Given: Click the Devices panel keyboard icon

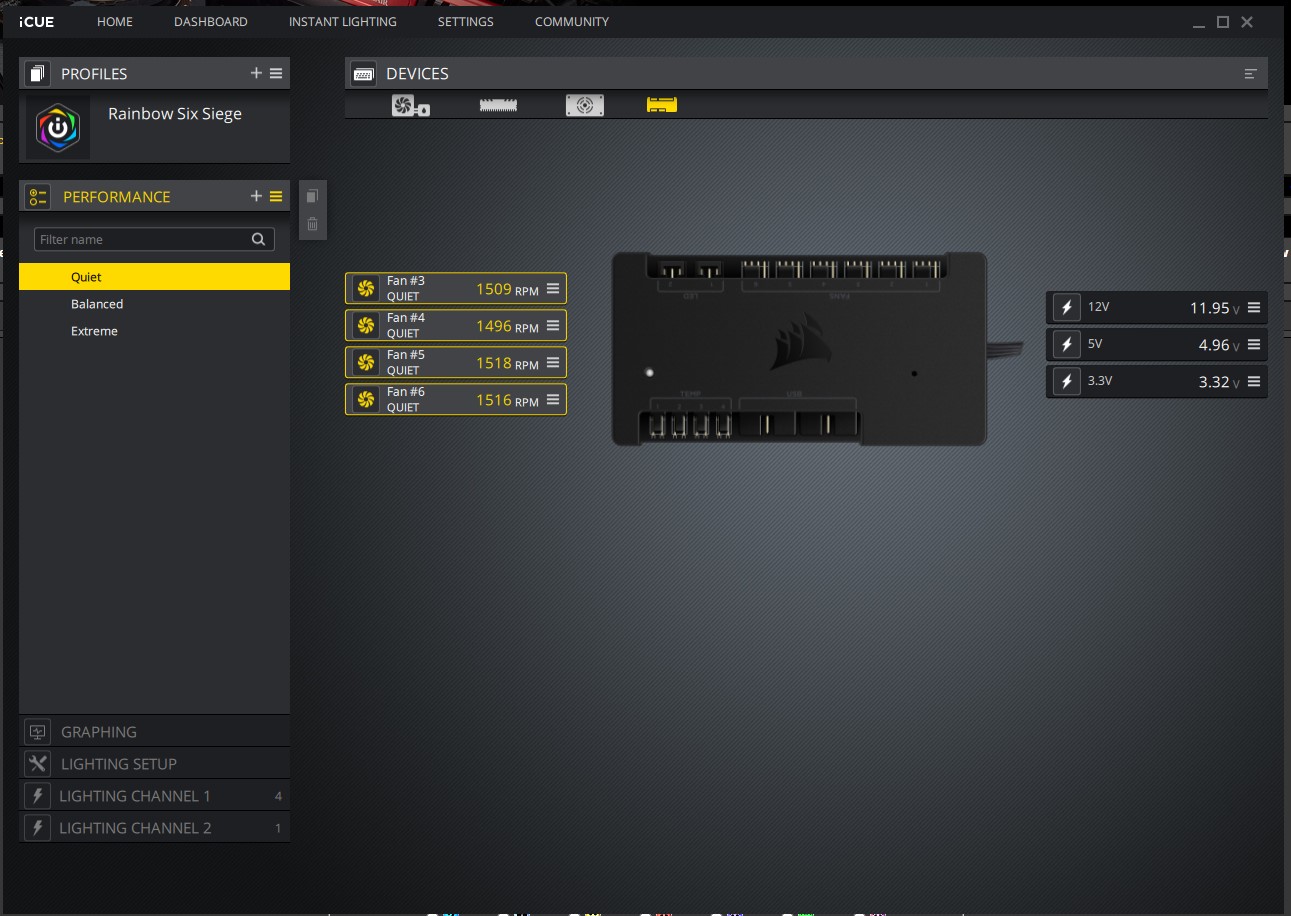Looking at the screenshot, I should tap(364, 74).
